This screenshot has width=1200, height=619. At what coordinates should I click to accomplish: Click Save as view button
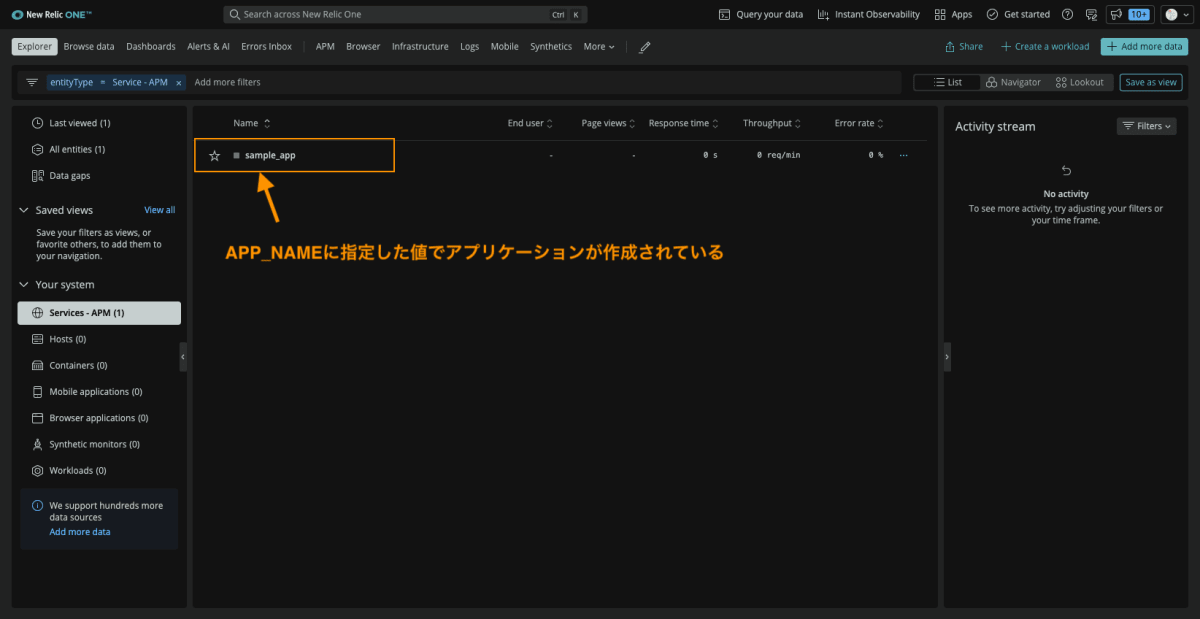pyautogui.click(x=1150, y=82)
